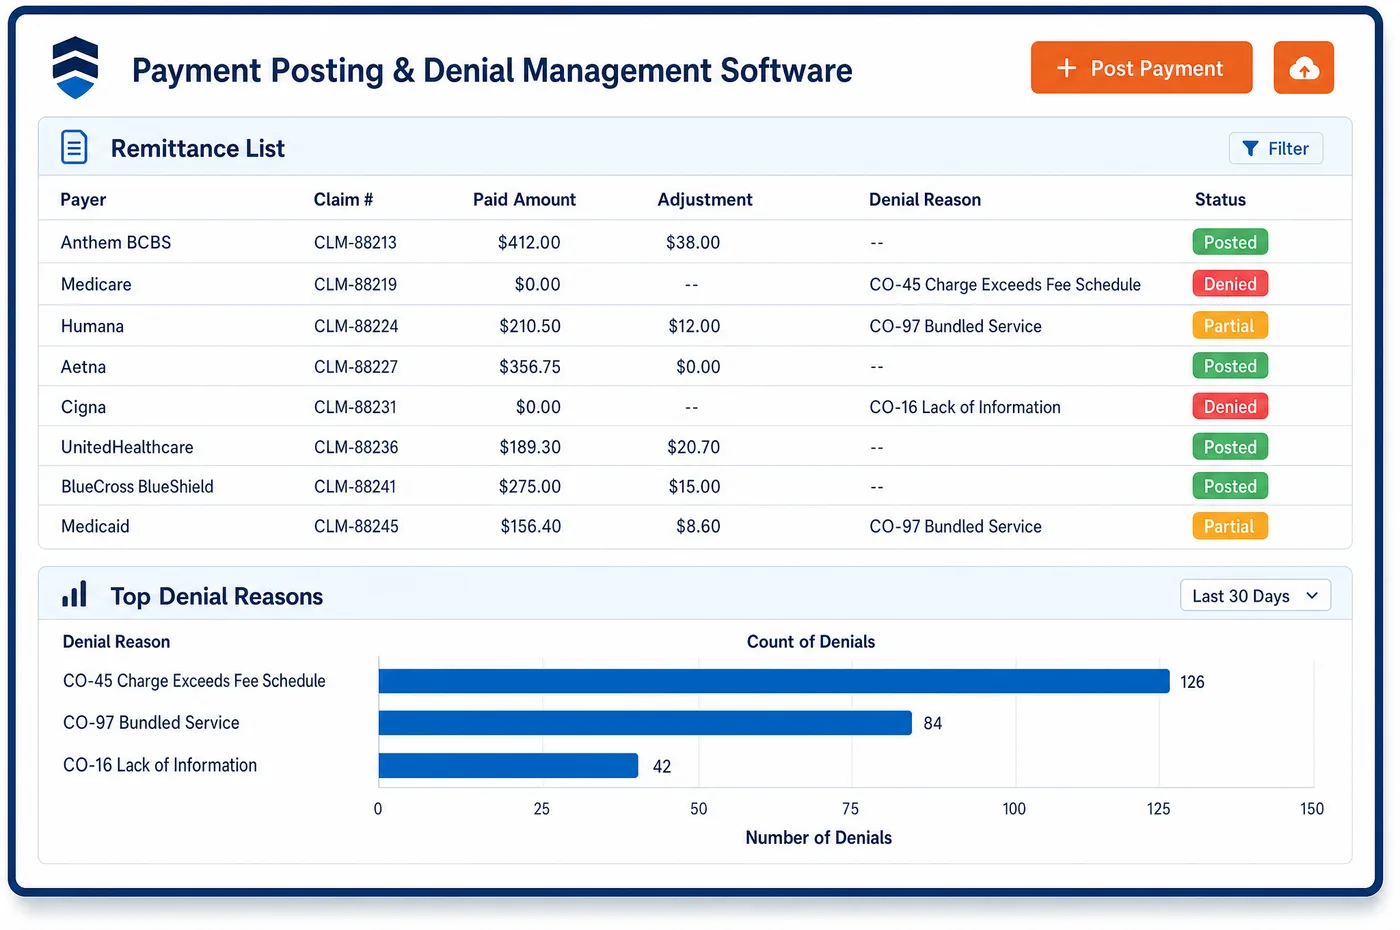Screen dimensions: 1400x930
Task: Click the Status column header
Action: 1220,199
